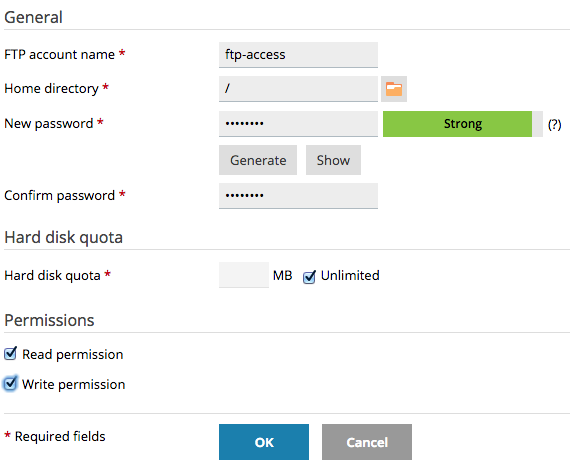The image size is (570, 474).
Task: Open the home directory folder browser icon
Action: pos(394,89)
